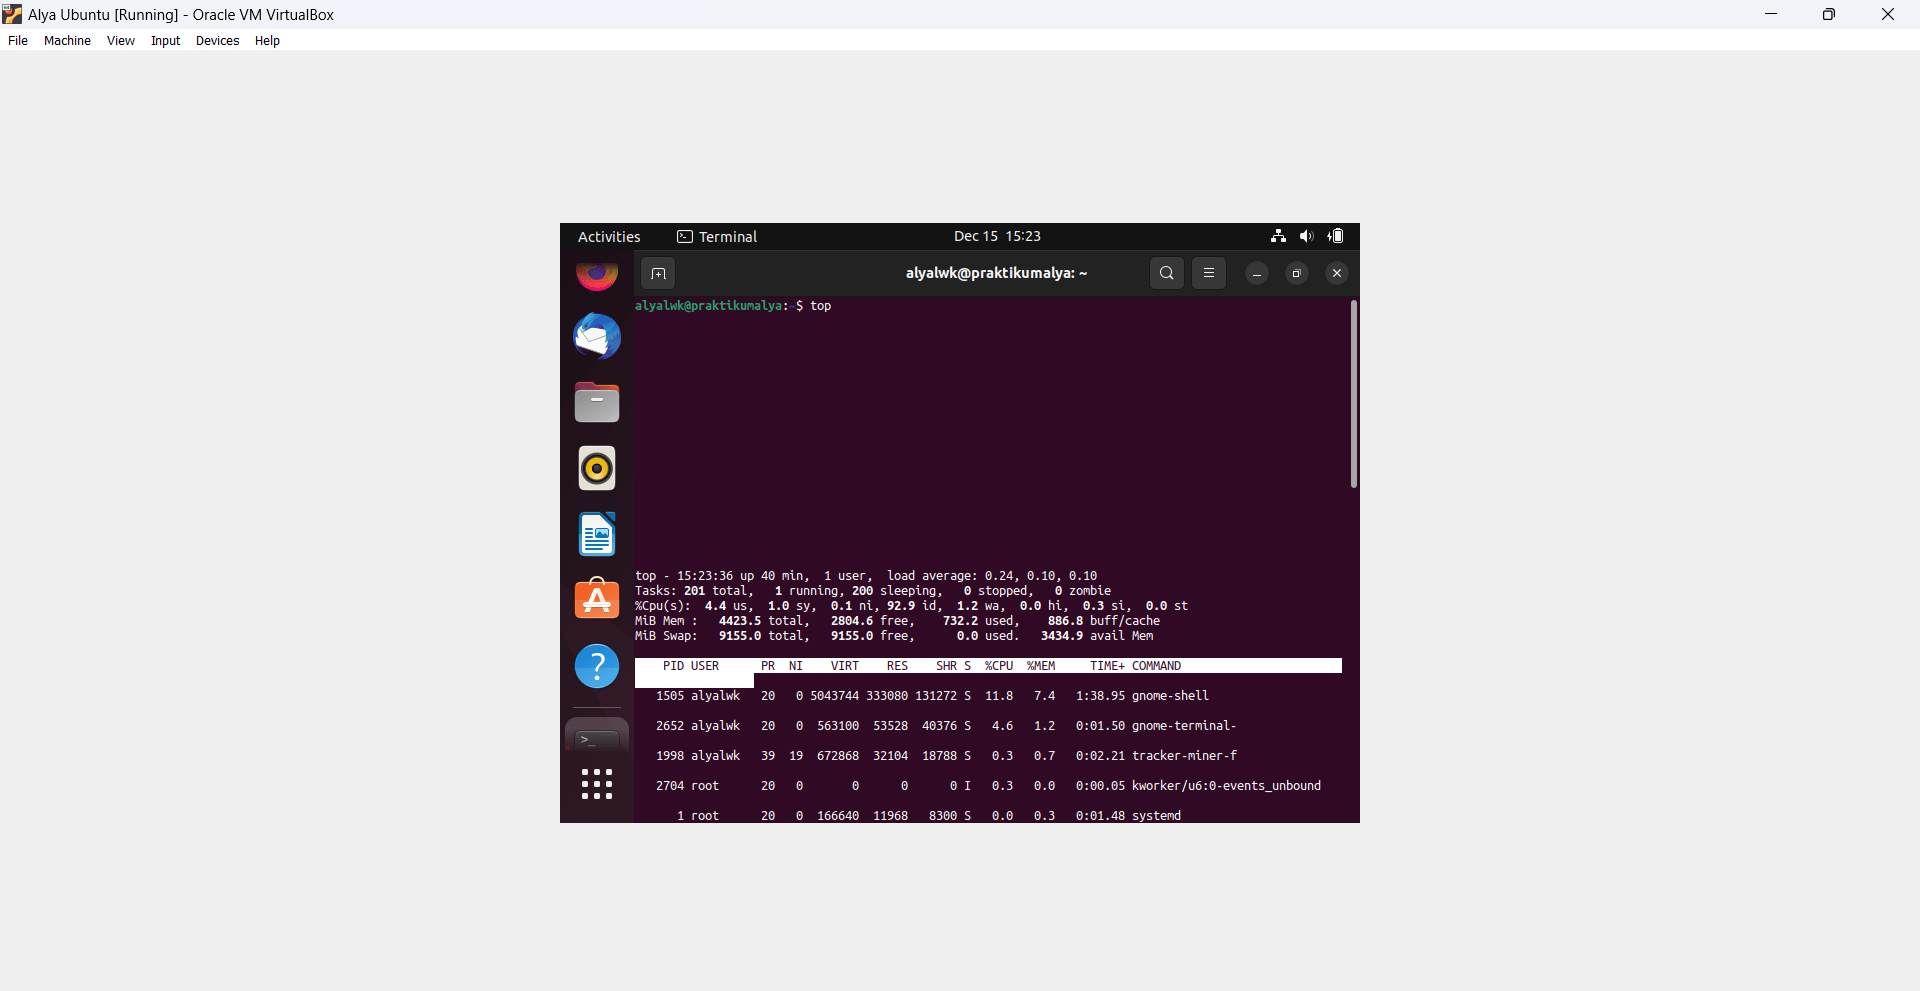Launch Rhythmbox music player from dock
The height and width of the screenshot is (991, 1920).
coord(597,468)
